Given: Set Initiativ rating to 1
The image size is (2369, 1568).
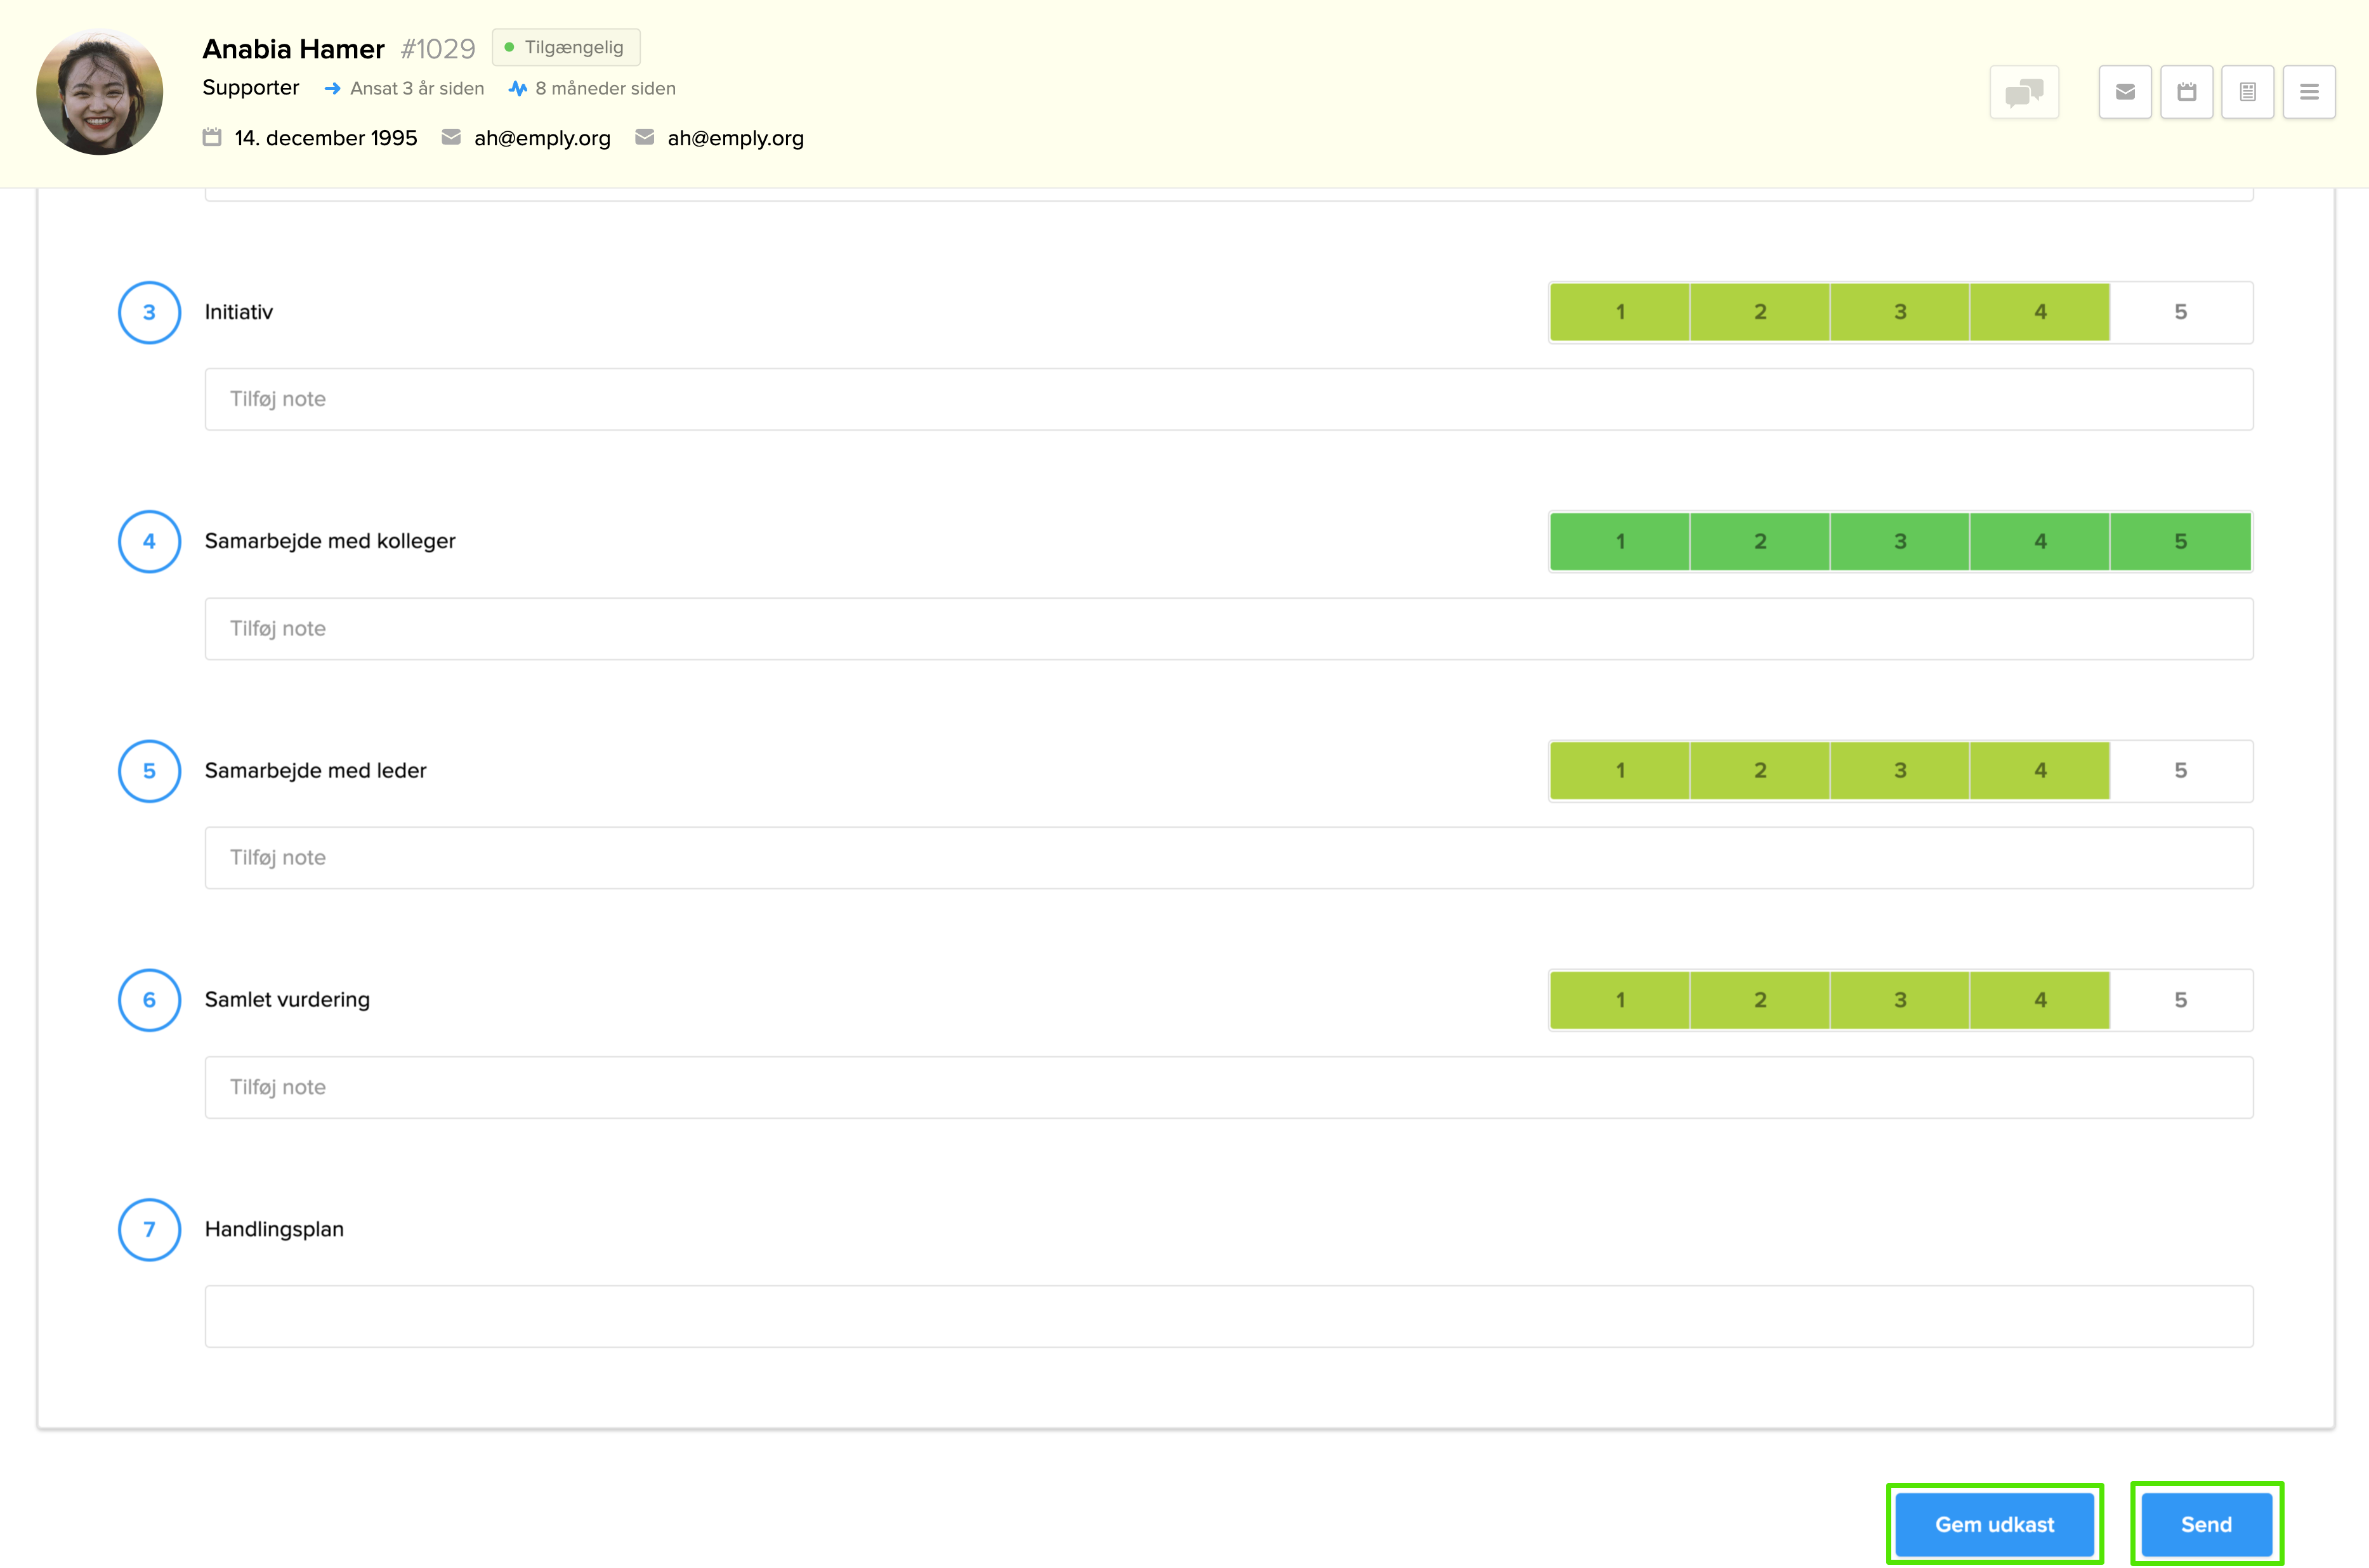Looking at the screenshot, I should 1620,312.
